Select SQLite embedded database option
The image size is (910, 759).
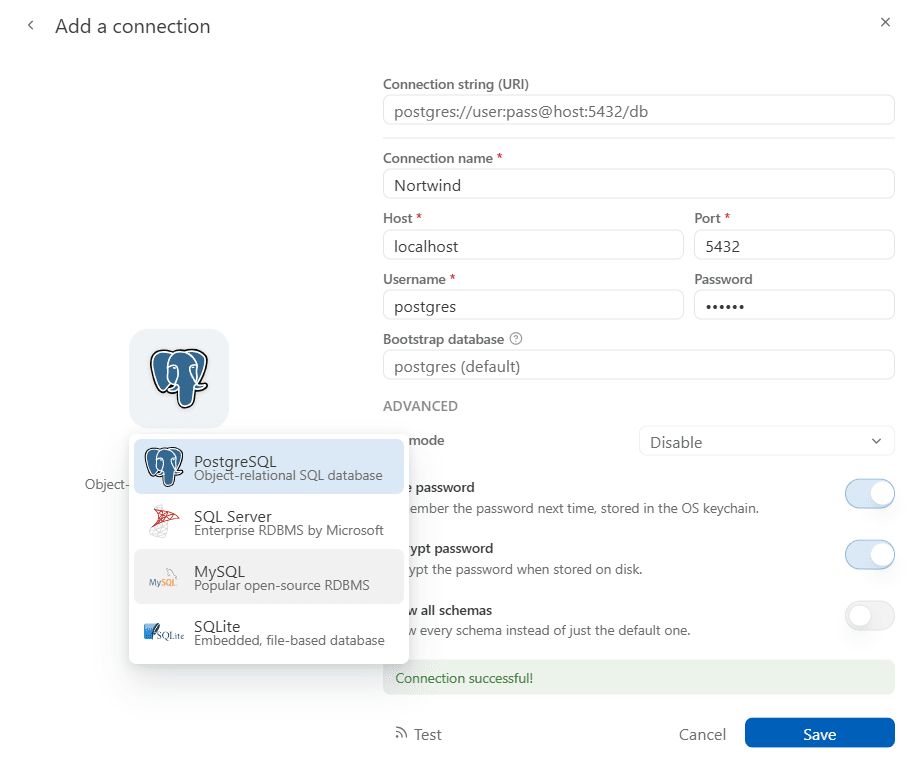pyautogui.click(x=269, y=632)
